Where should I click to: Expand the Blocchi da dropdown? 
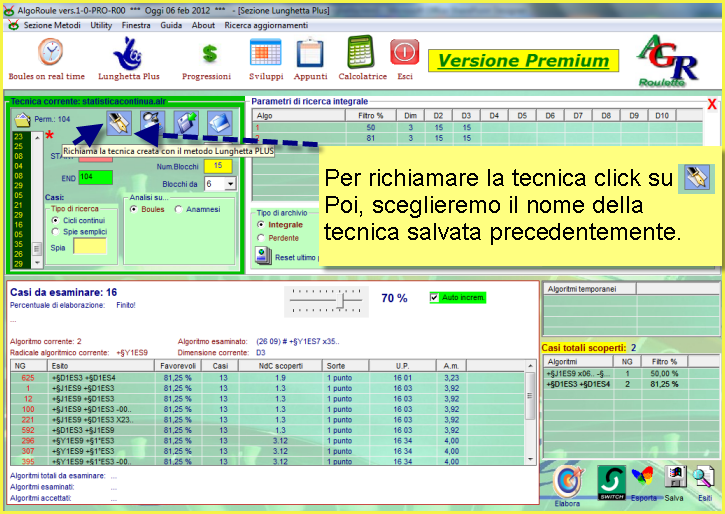(230, 184)
